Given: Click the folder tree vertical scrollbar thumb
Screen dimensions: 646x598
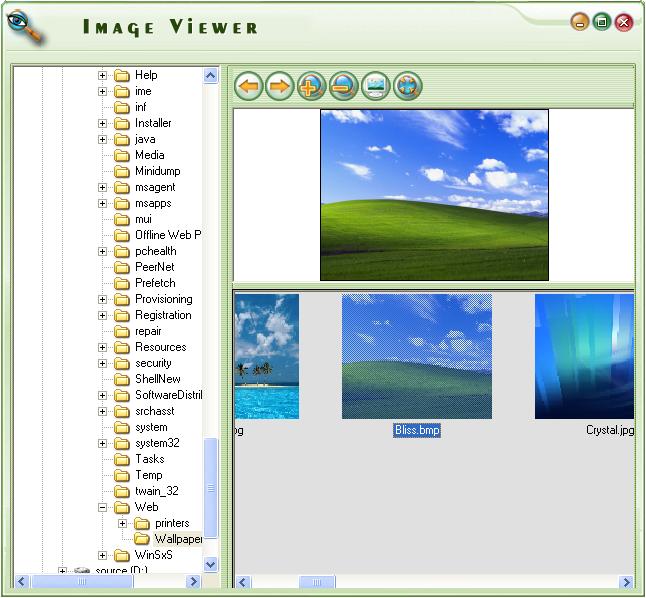Looking at the screenshot, I should point(211,488).
